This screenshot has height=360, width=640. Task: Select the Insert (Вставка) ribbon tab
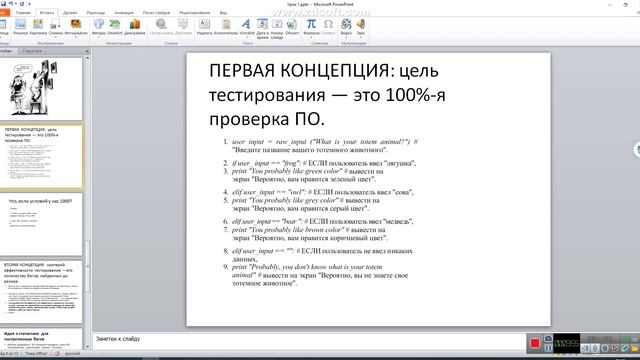click(x=47, y=13)
